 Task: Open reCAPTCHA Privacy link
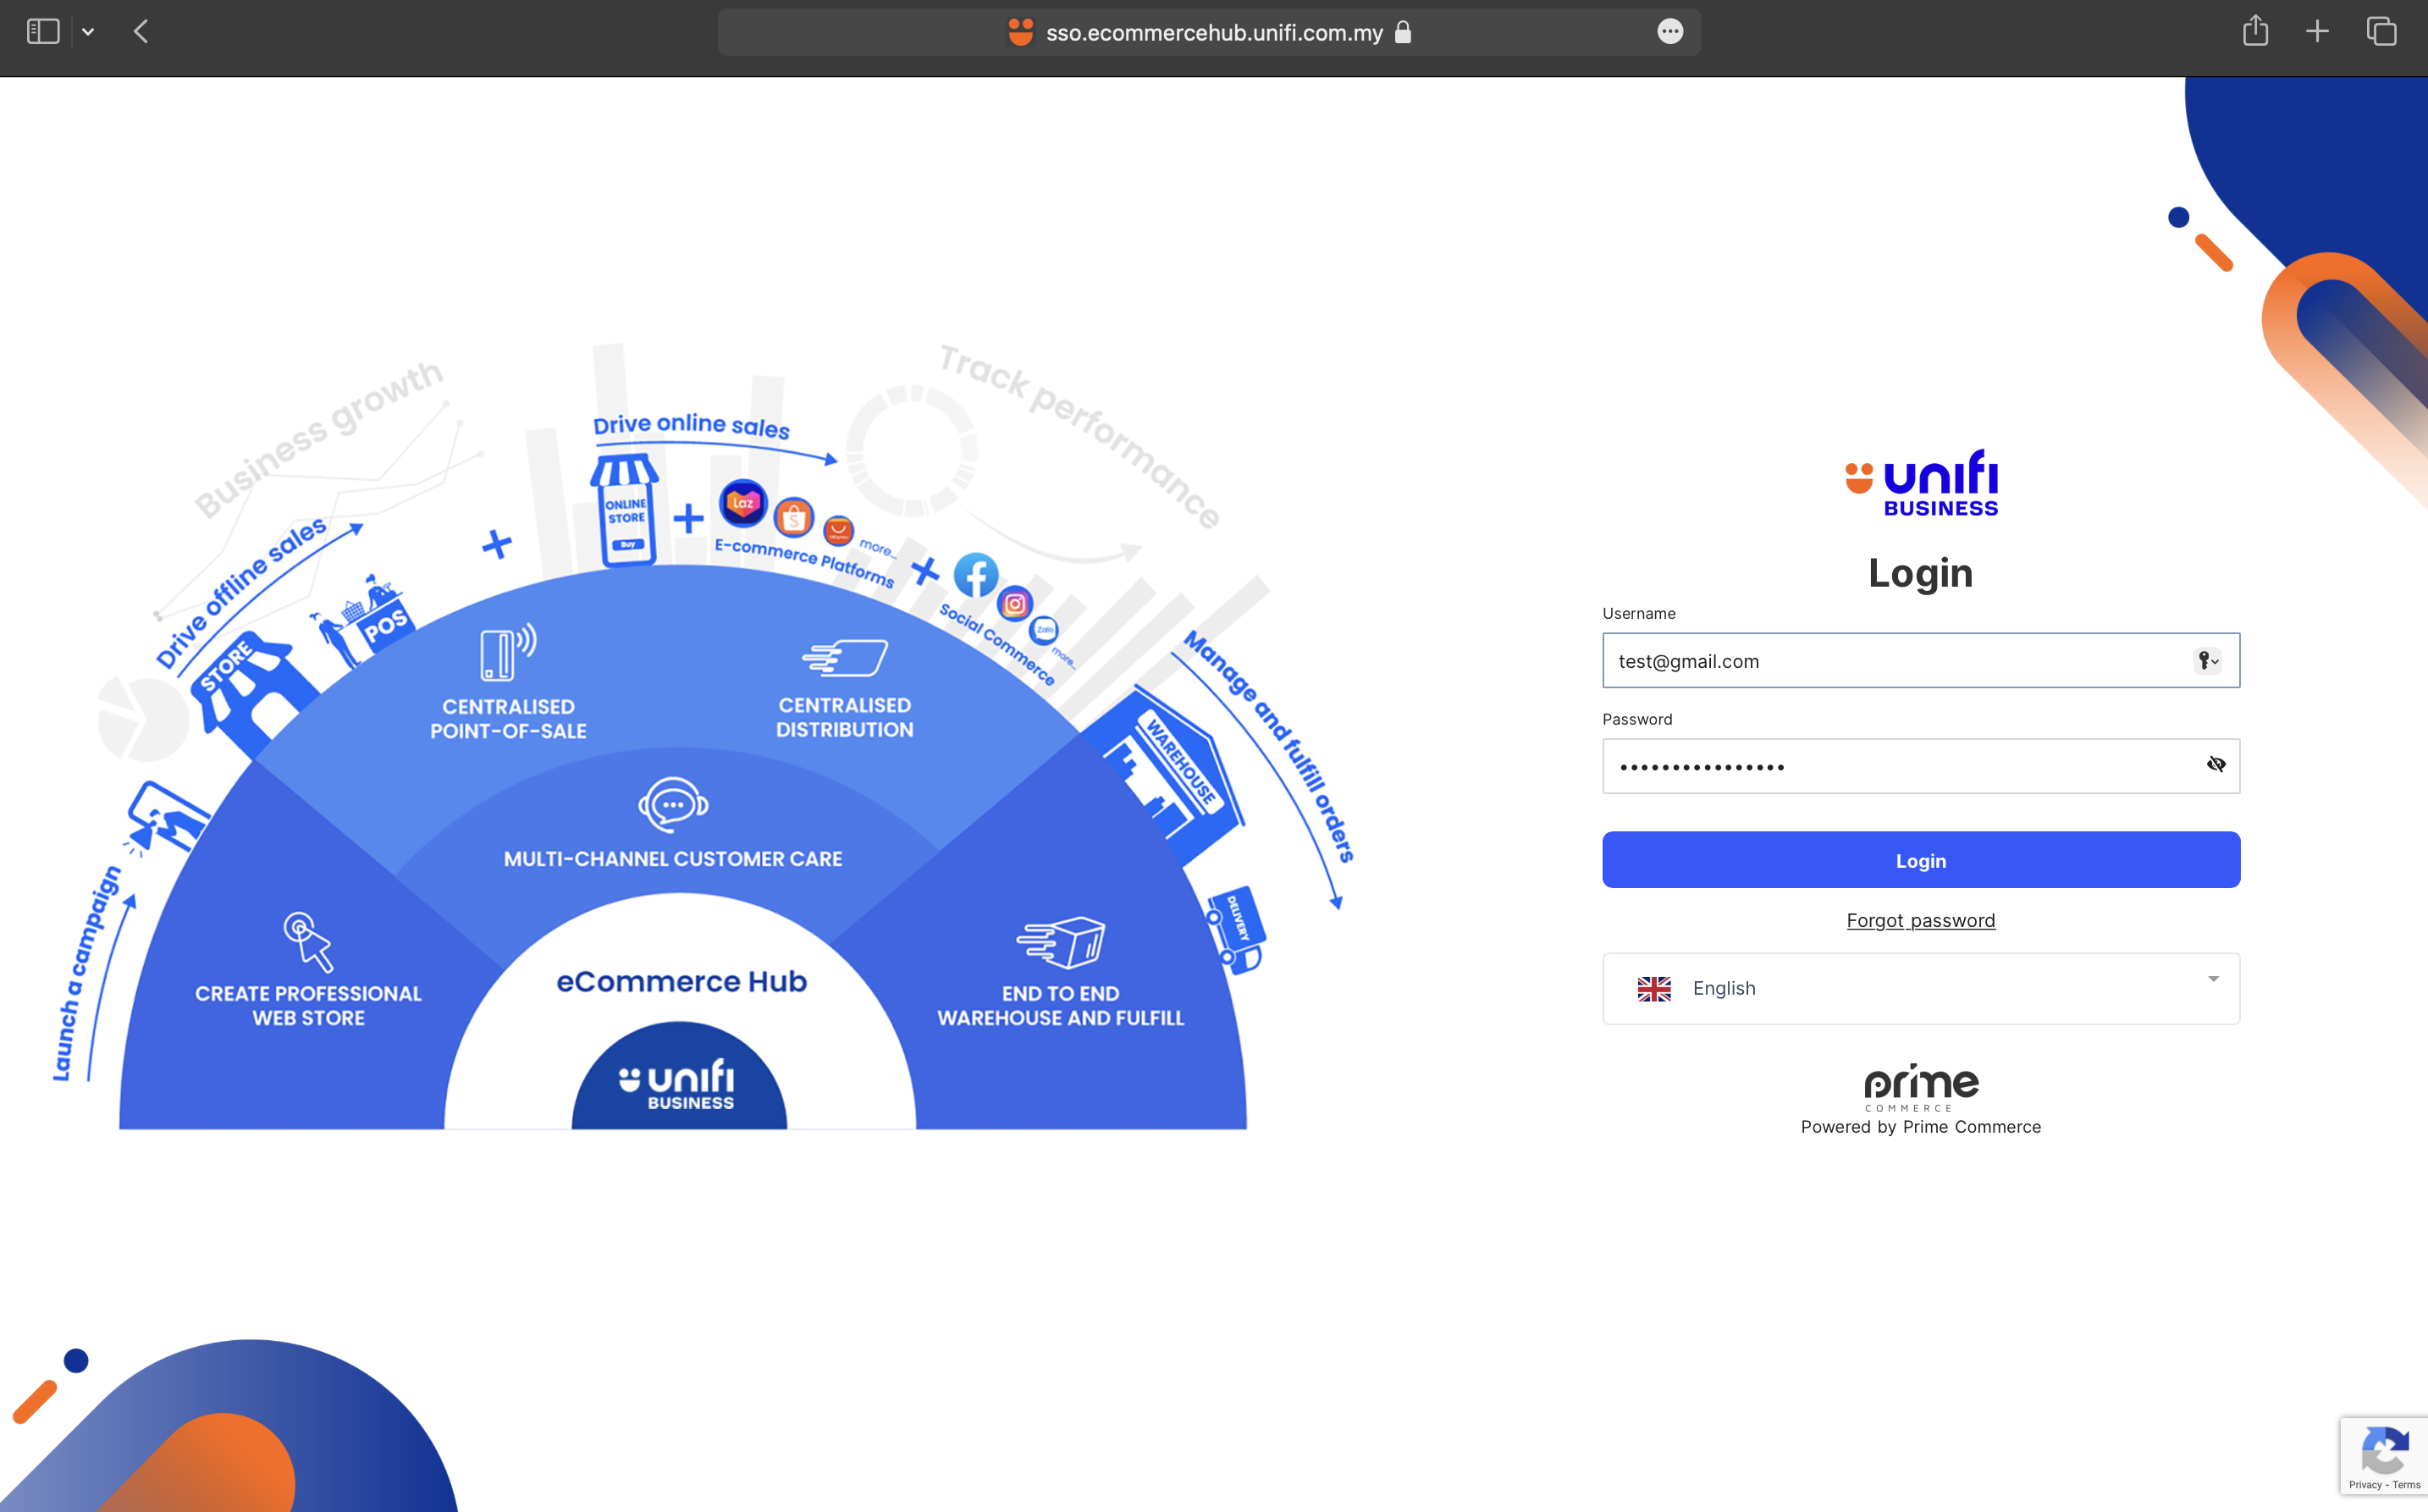click(x=2365, y=1485)
